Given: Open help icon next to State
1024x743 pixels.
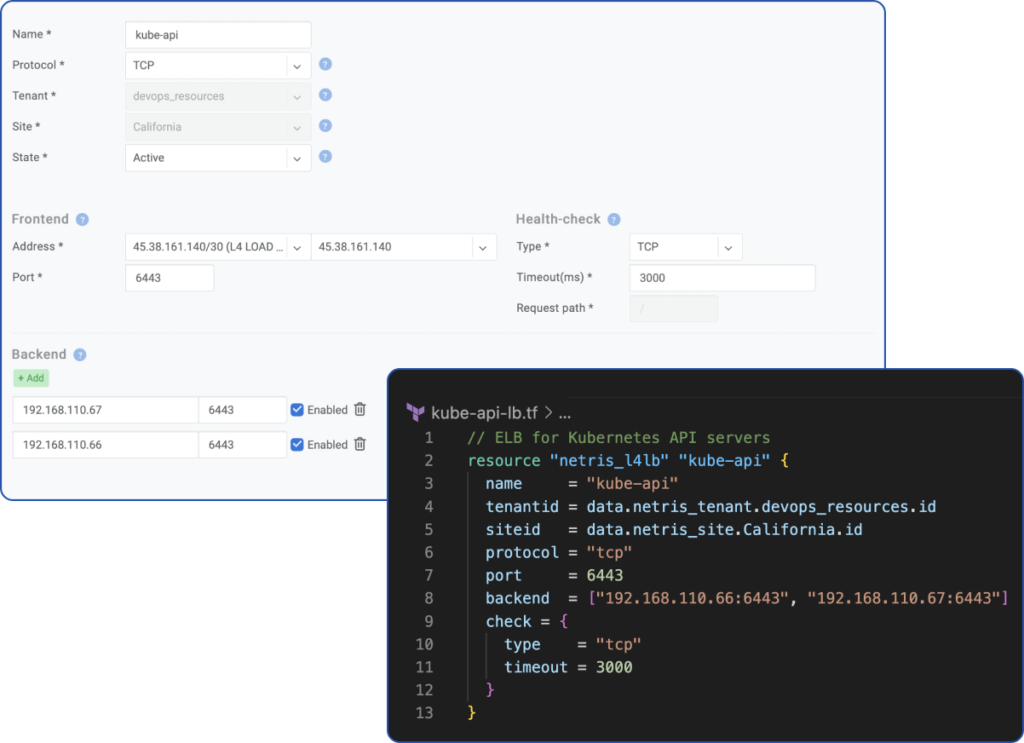Looking at the screenshot, I should 325,157.
